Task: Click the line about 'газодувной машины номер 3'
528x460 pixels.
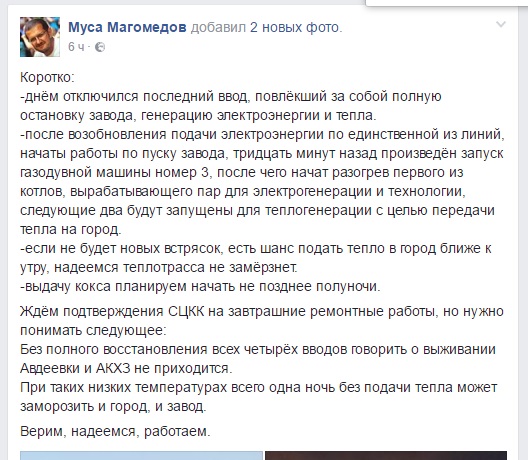Action: click(x=241, y=172)
